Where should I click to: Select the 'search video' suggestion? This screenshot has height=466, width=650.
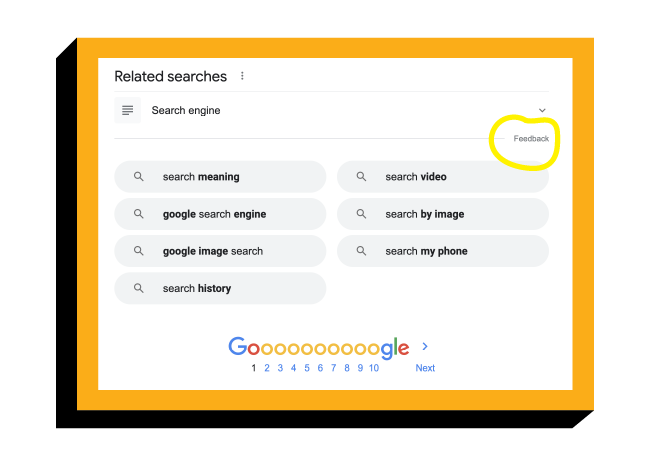442,177
